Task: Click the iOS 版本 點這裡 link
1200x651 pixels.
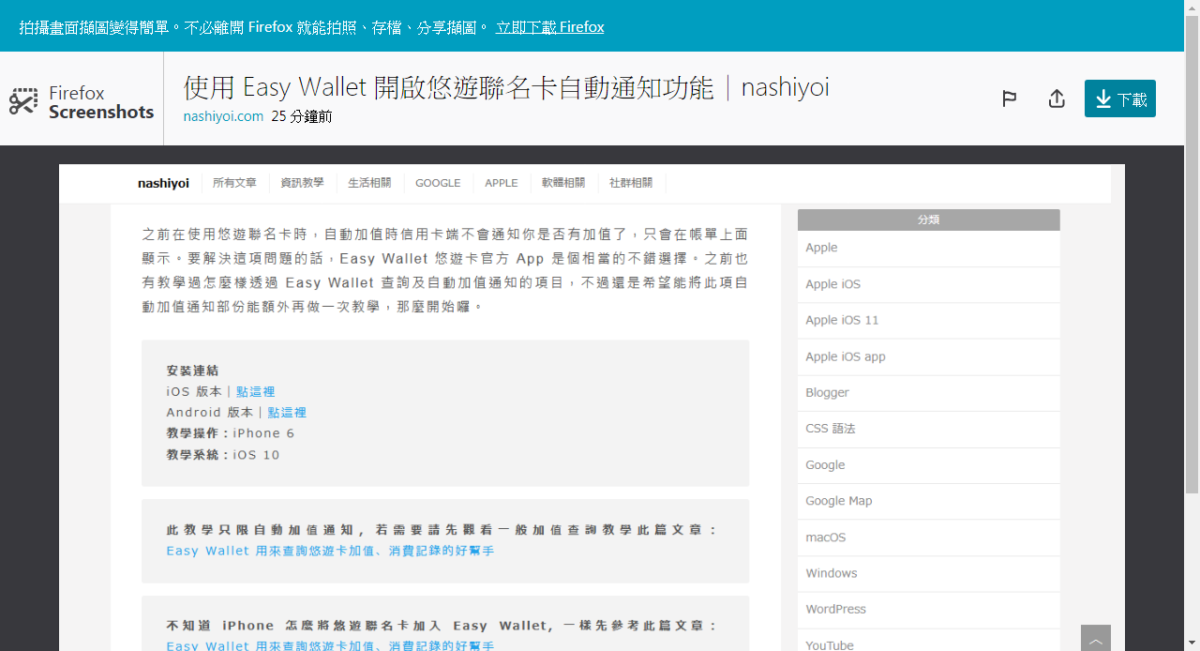Action: click(x=255, y=392)
